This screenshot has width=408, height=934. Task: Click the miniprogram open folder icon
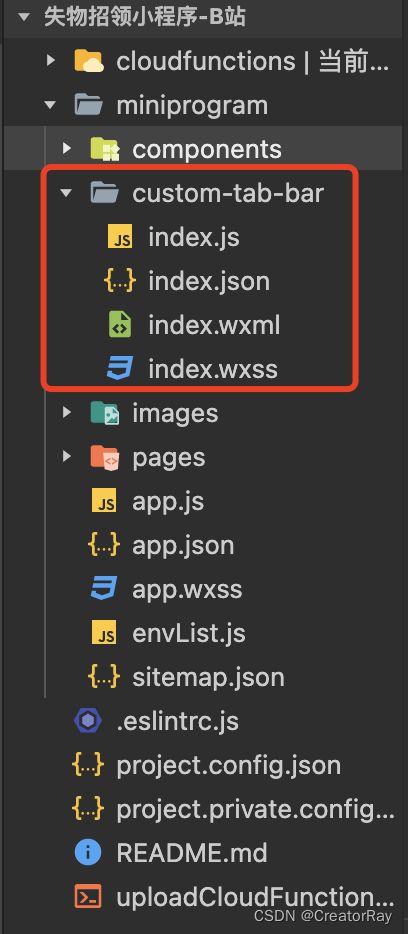(x=89, y=105)
